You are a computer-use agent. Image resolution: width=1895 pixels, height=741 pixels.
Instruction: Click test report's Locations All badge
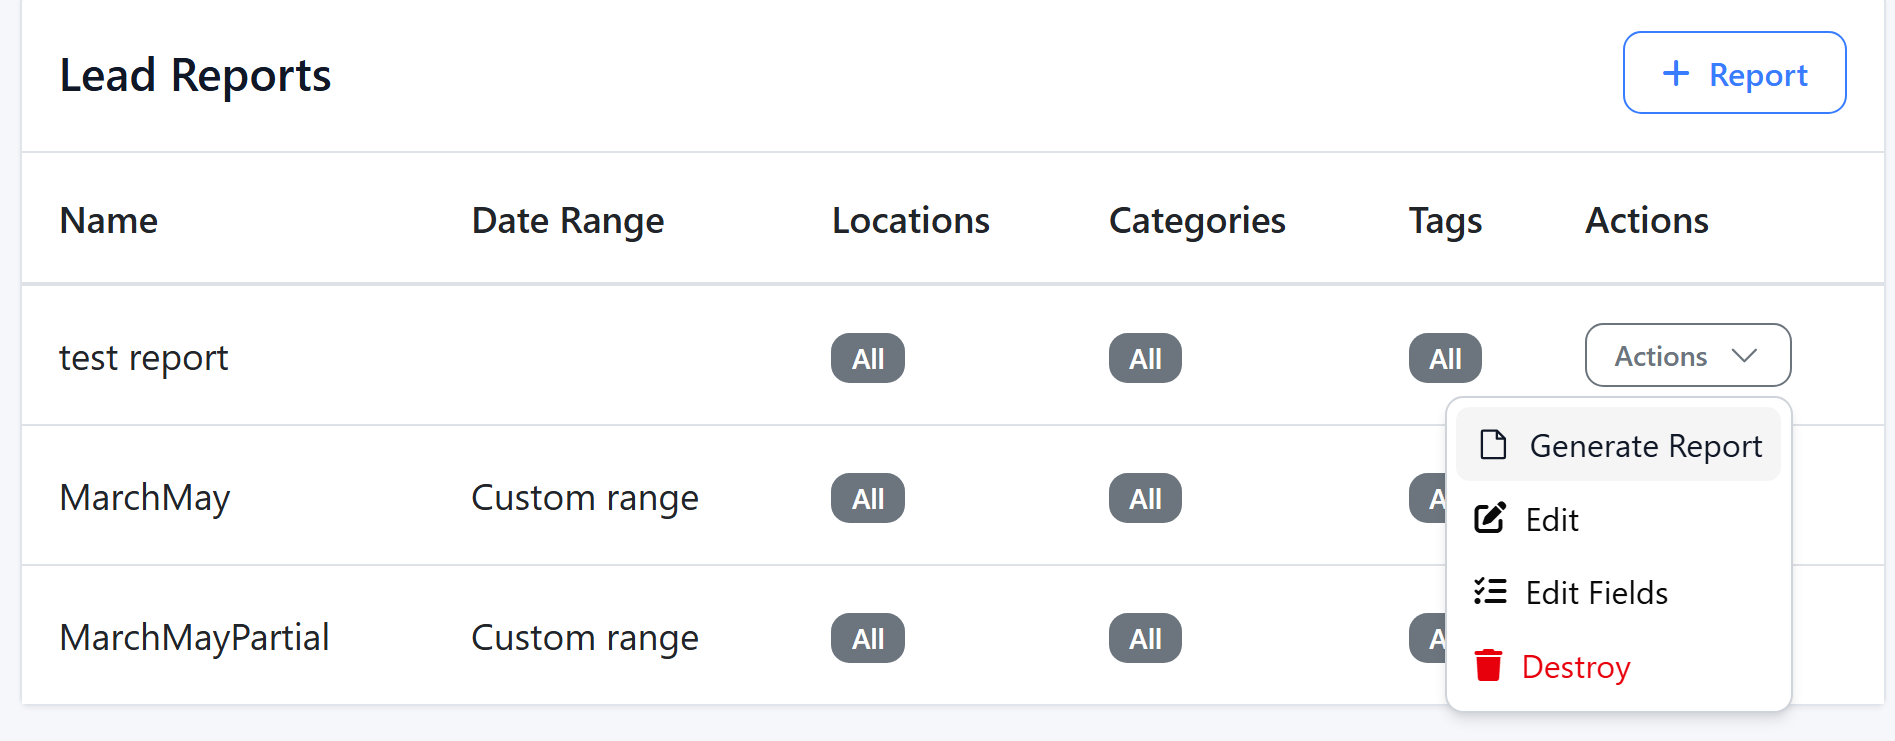[x=867, y=358]
